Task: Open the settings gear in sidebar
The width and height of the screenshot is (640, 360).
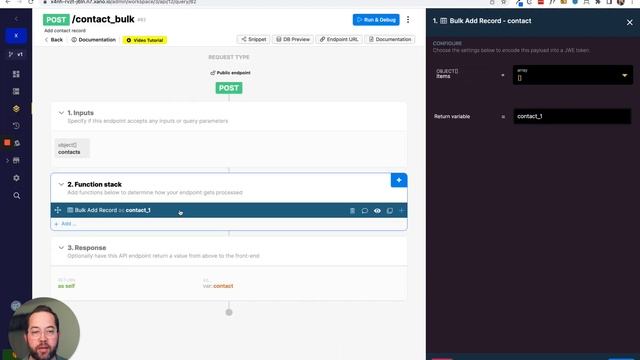Action: coord(16,178)
